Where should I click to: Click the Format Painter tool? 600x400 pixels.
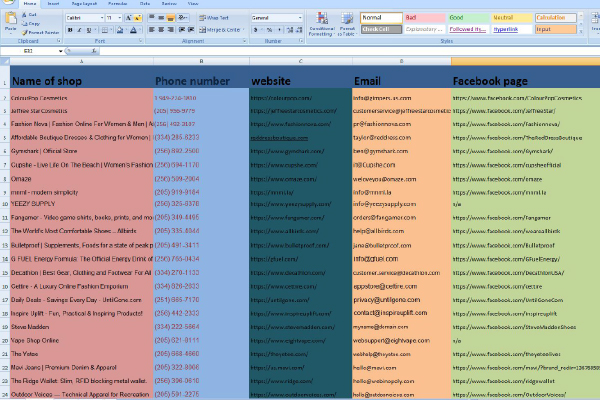pyautogui.click(x=35, y=32)
